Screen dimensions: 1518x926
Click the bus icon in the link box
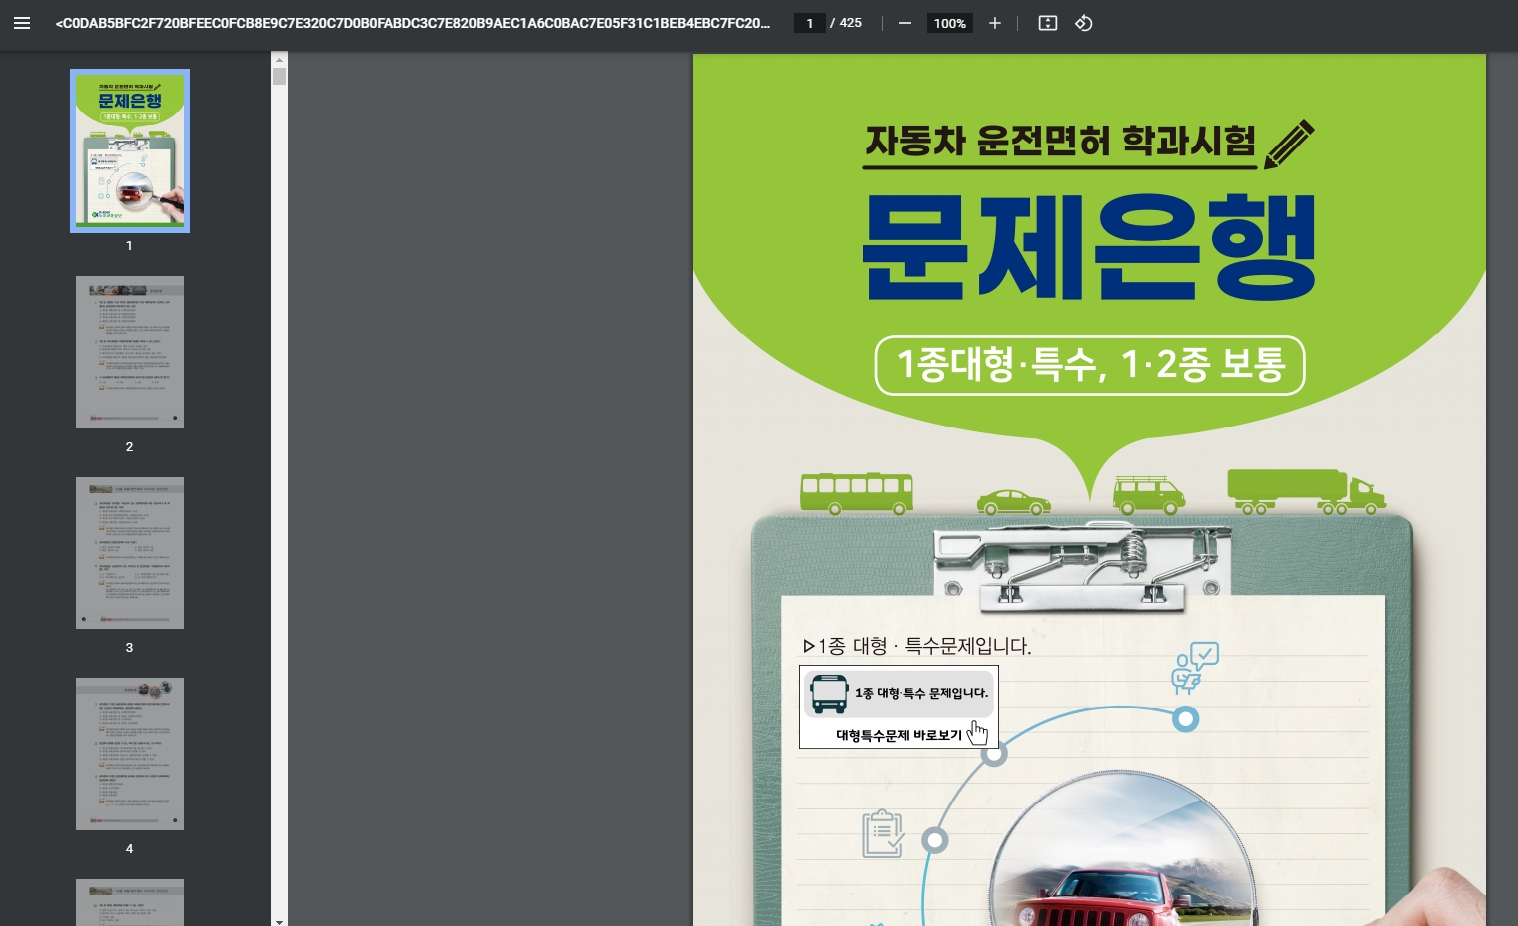tap(829, 693)
